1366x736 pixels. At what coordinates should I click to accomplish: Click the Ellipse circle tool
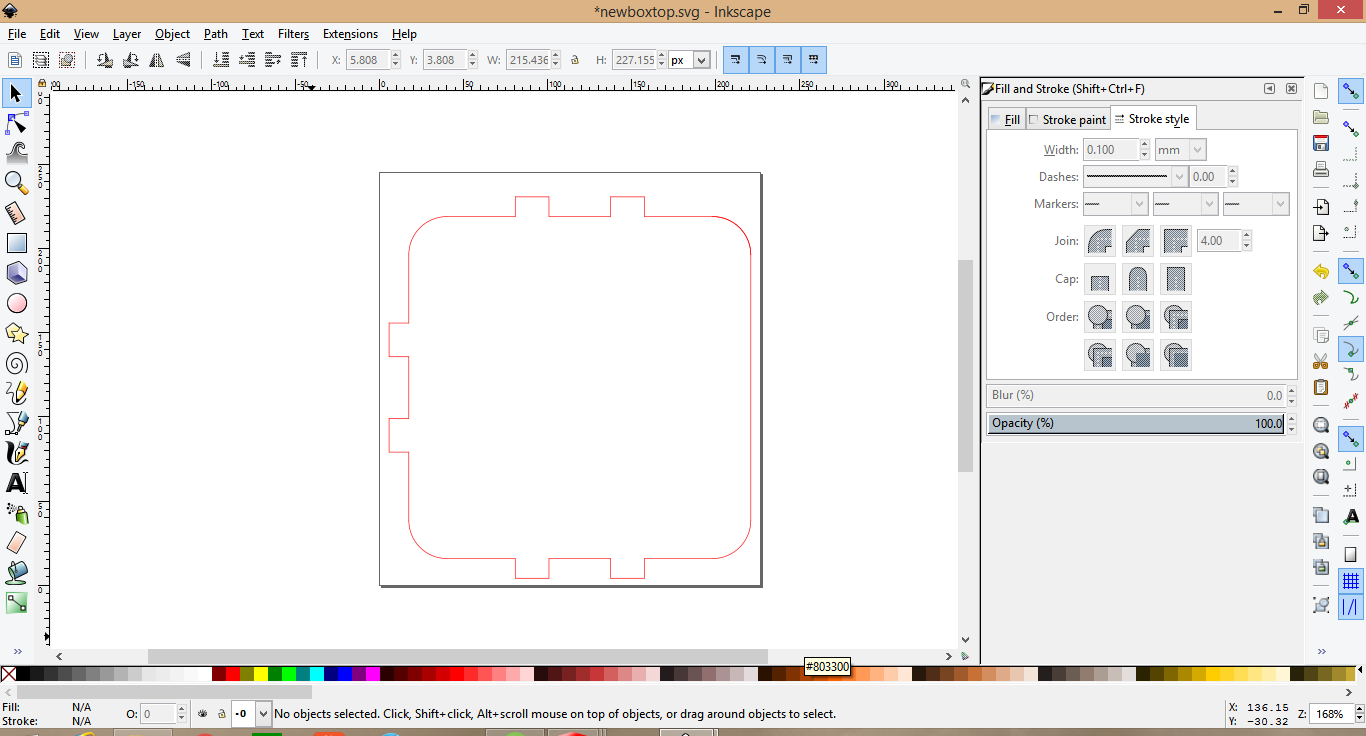pos(16,303)
